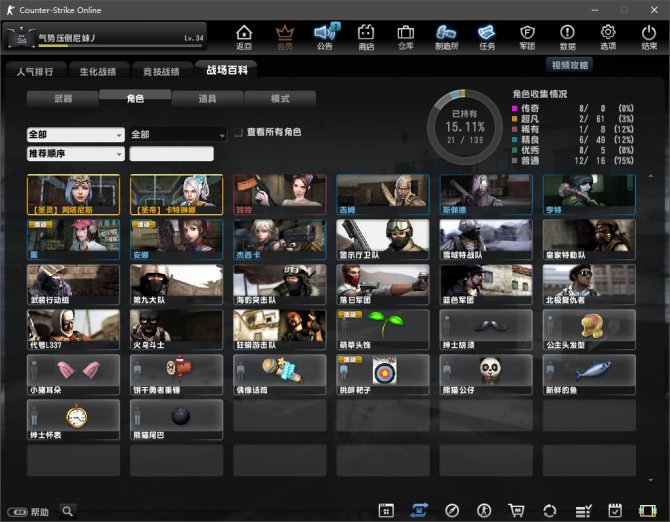Open the 公告 announcements speaker icon
The image size is (670, 522).
point(326,37)
